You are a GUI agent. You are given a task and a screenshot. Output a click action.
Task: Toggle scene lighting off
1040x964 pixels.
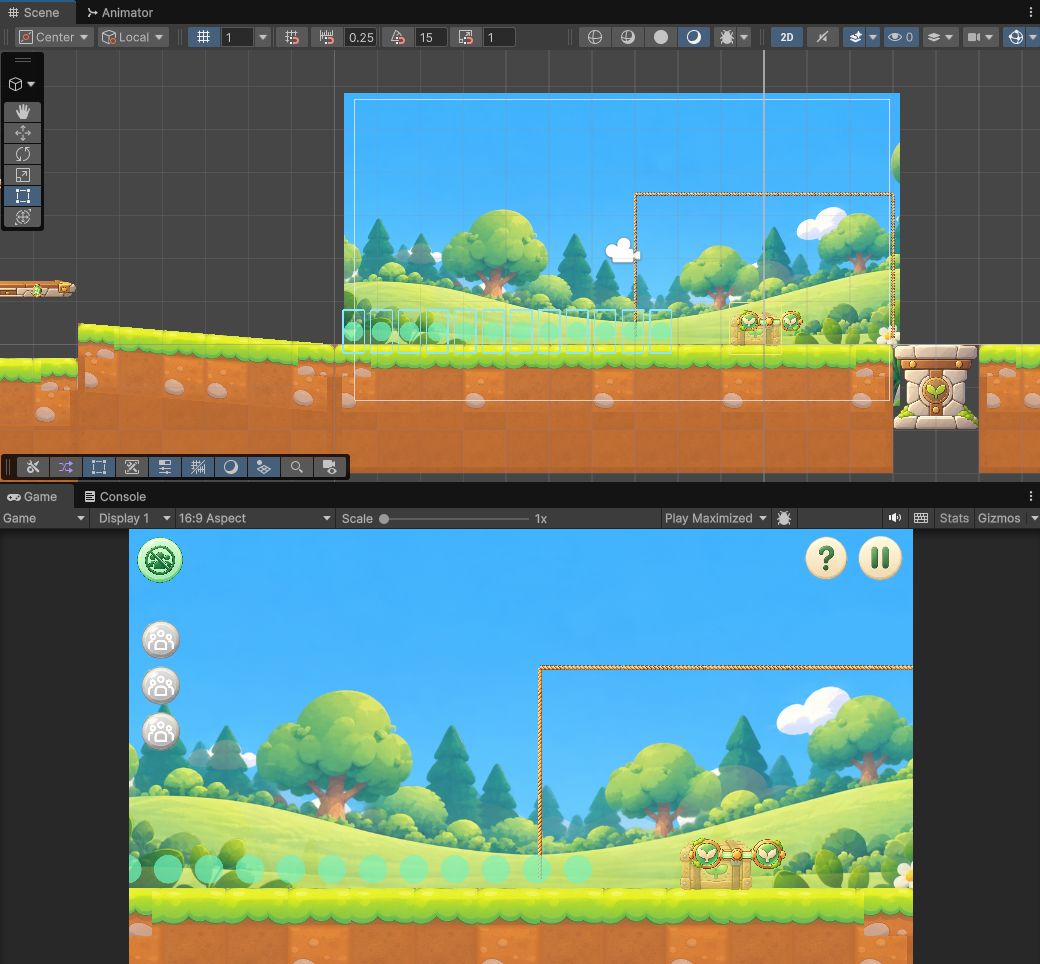[822, 37]
